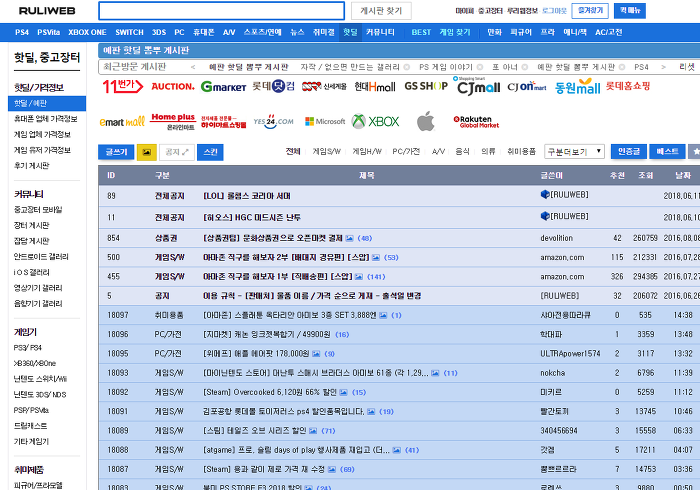Open the Microsoft store logo
Viewport: 700px width, 490px height.
pos(325,121)
